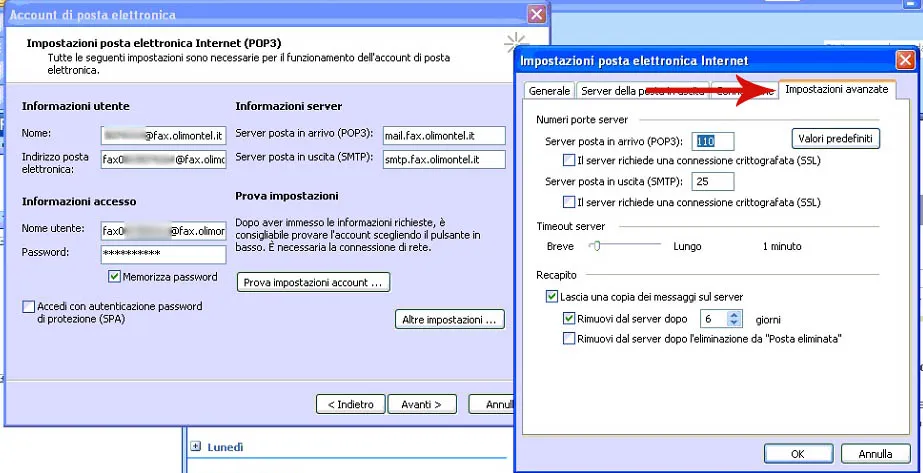The width and height of the screenshot is (923, 473).
Task: Enable SSL for incoming POP3 server
Action: [569, 160]
